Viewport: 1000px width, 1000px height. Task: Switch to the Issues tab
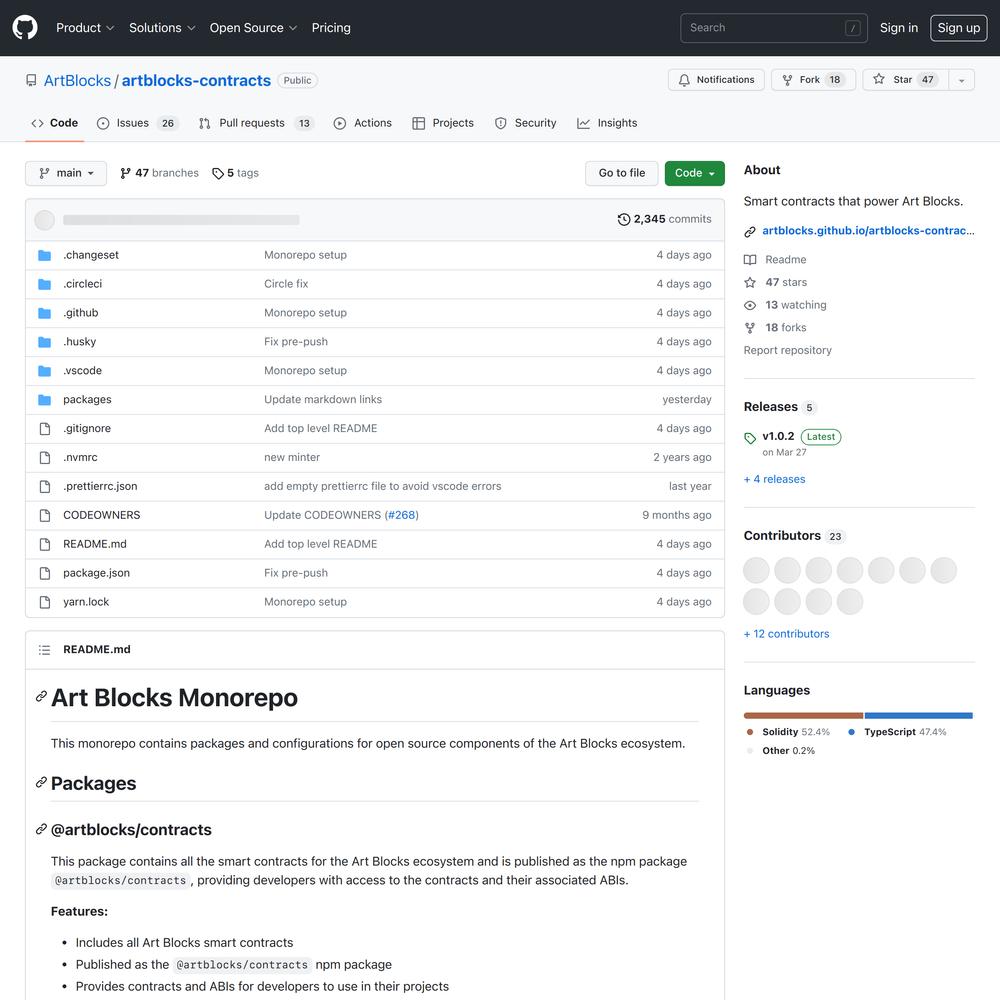(x=138, y=123)
